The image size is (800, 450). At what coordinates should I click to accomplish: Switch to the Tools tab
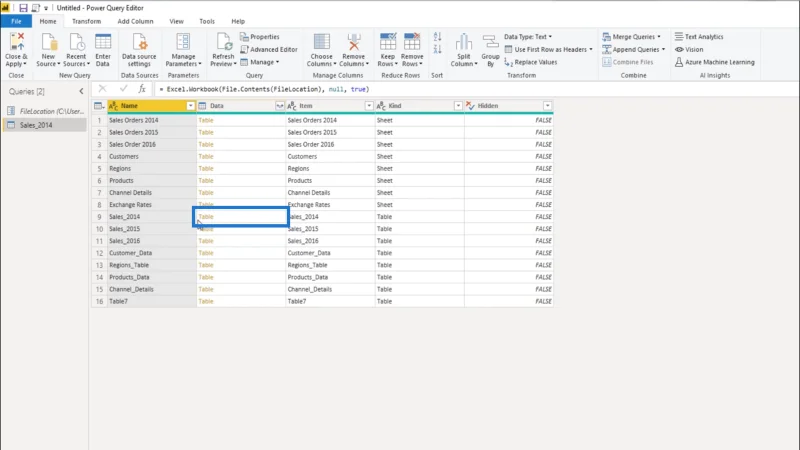pyautogui.click(x=207, y=21)
